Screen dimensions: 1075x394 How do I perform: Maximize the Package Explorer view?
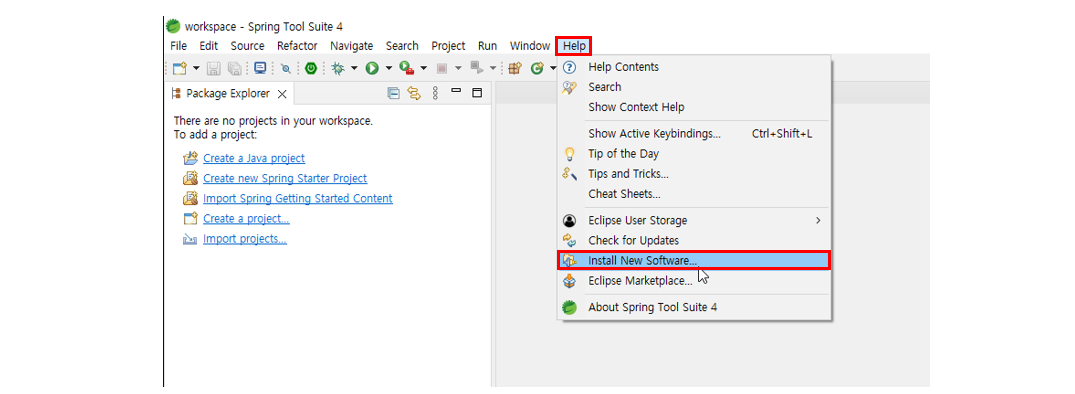pos(477,93)
